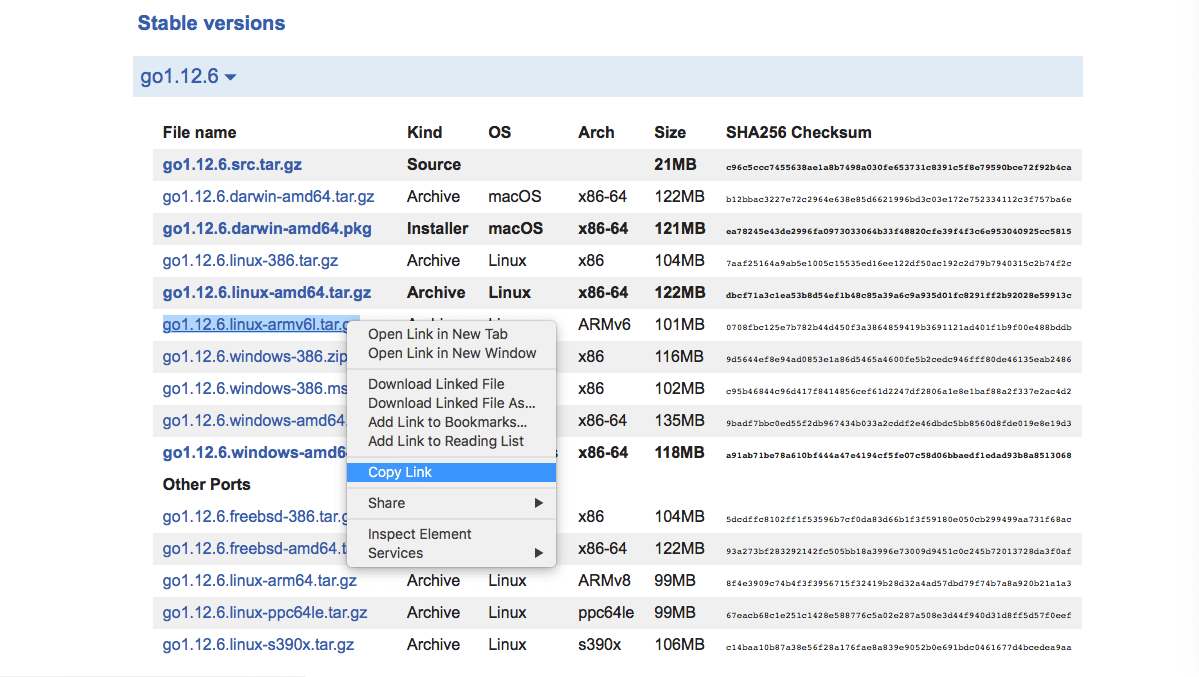Click go1.12.6.linux-amd64.tar.gz archive link
This screenshot has height=677, width=1199.
(x=267, y=292)
